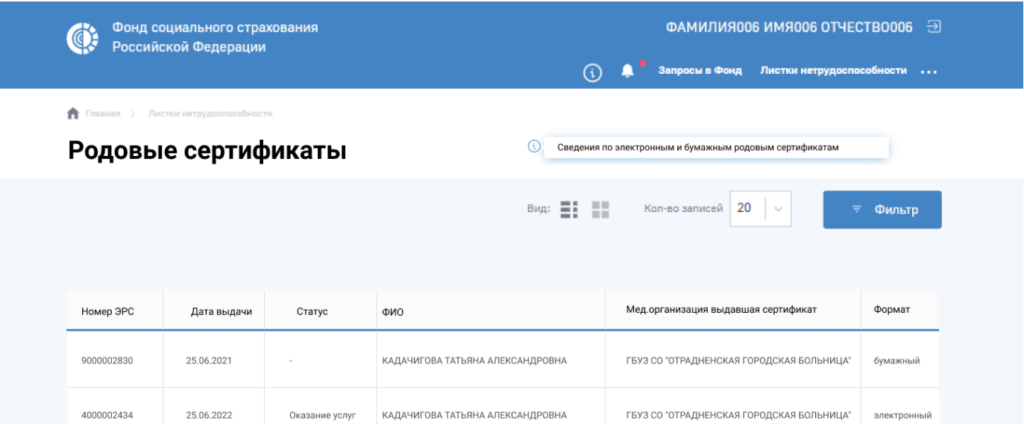Screen dimensions: 1024x424
Task: Click Листки нетрудоспособности breadcrumb link
Action: coord(210,114)
